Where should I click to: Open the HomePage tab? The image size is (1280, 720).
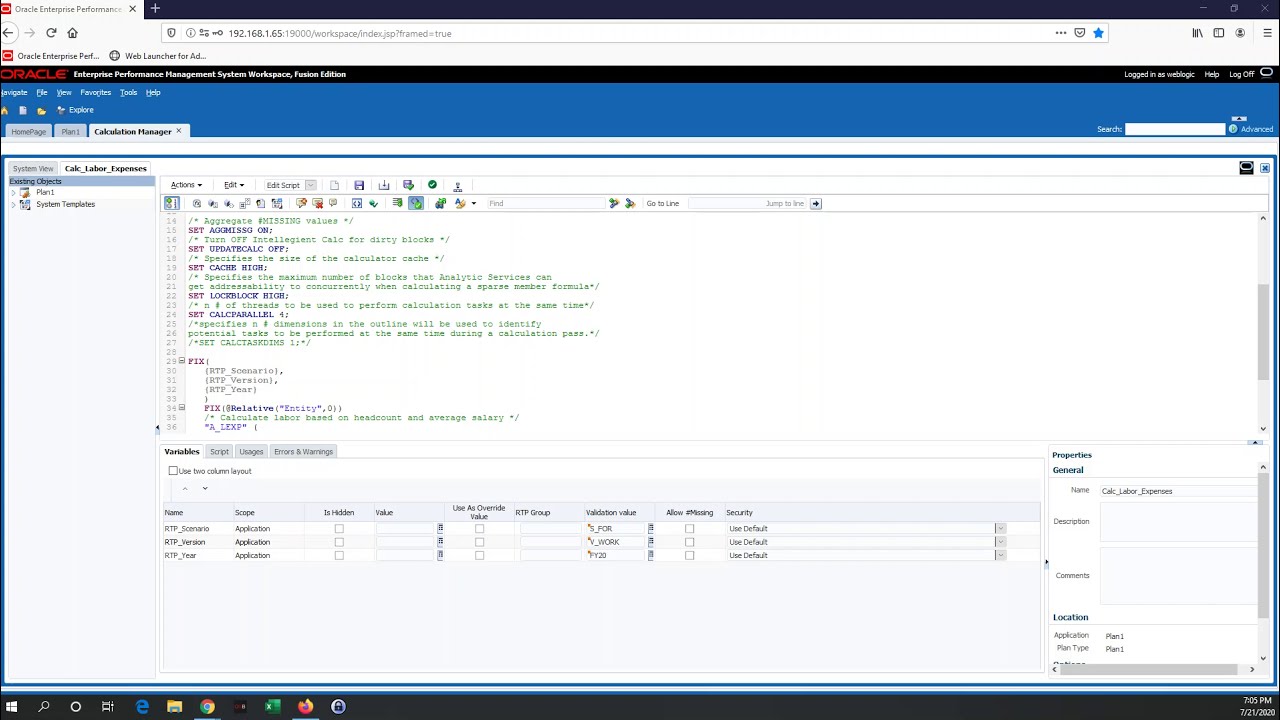coord(29,132)
